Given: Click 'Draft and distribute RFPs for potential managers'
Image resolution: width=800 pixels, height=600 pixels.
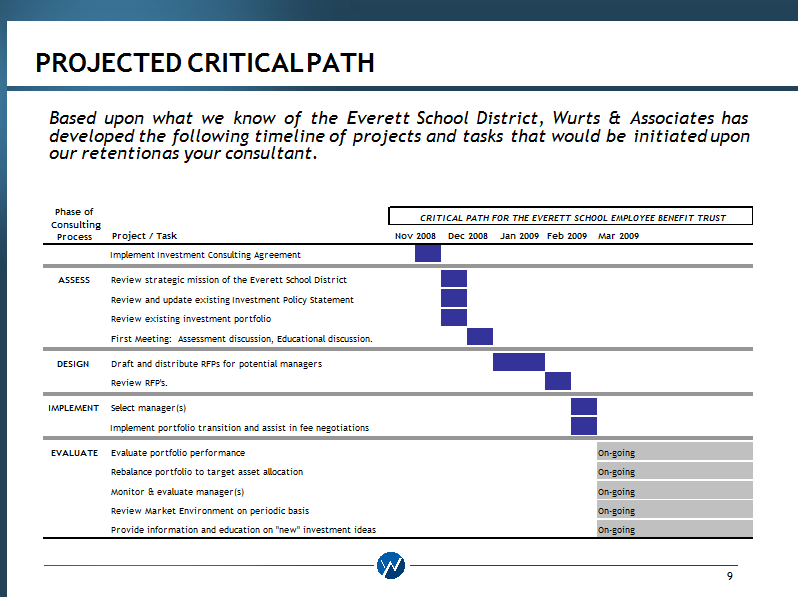Looking at the screenshot, I should click(216, 364).
